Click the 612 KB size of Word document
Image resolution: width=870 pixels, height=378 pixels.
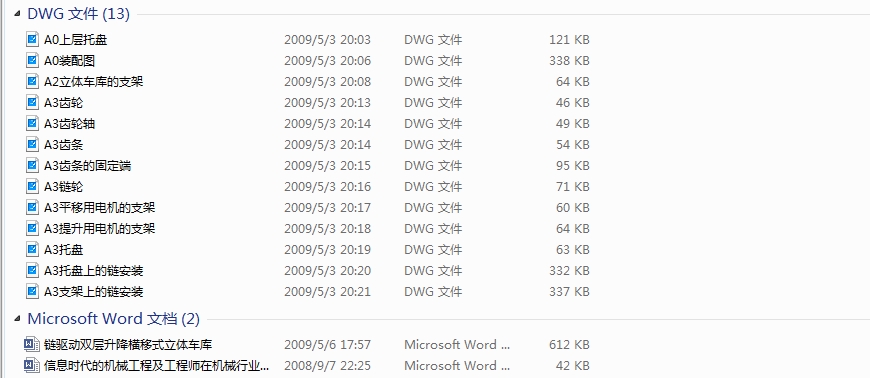tap(569, 345)
